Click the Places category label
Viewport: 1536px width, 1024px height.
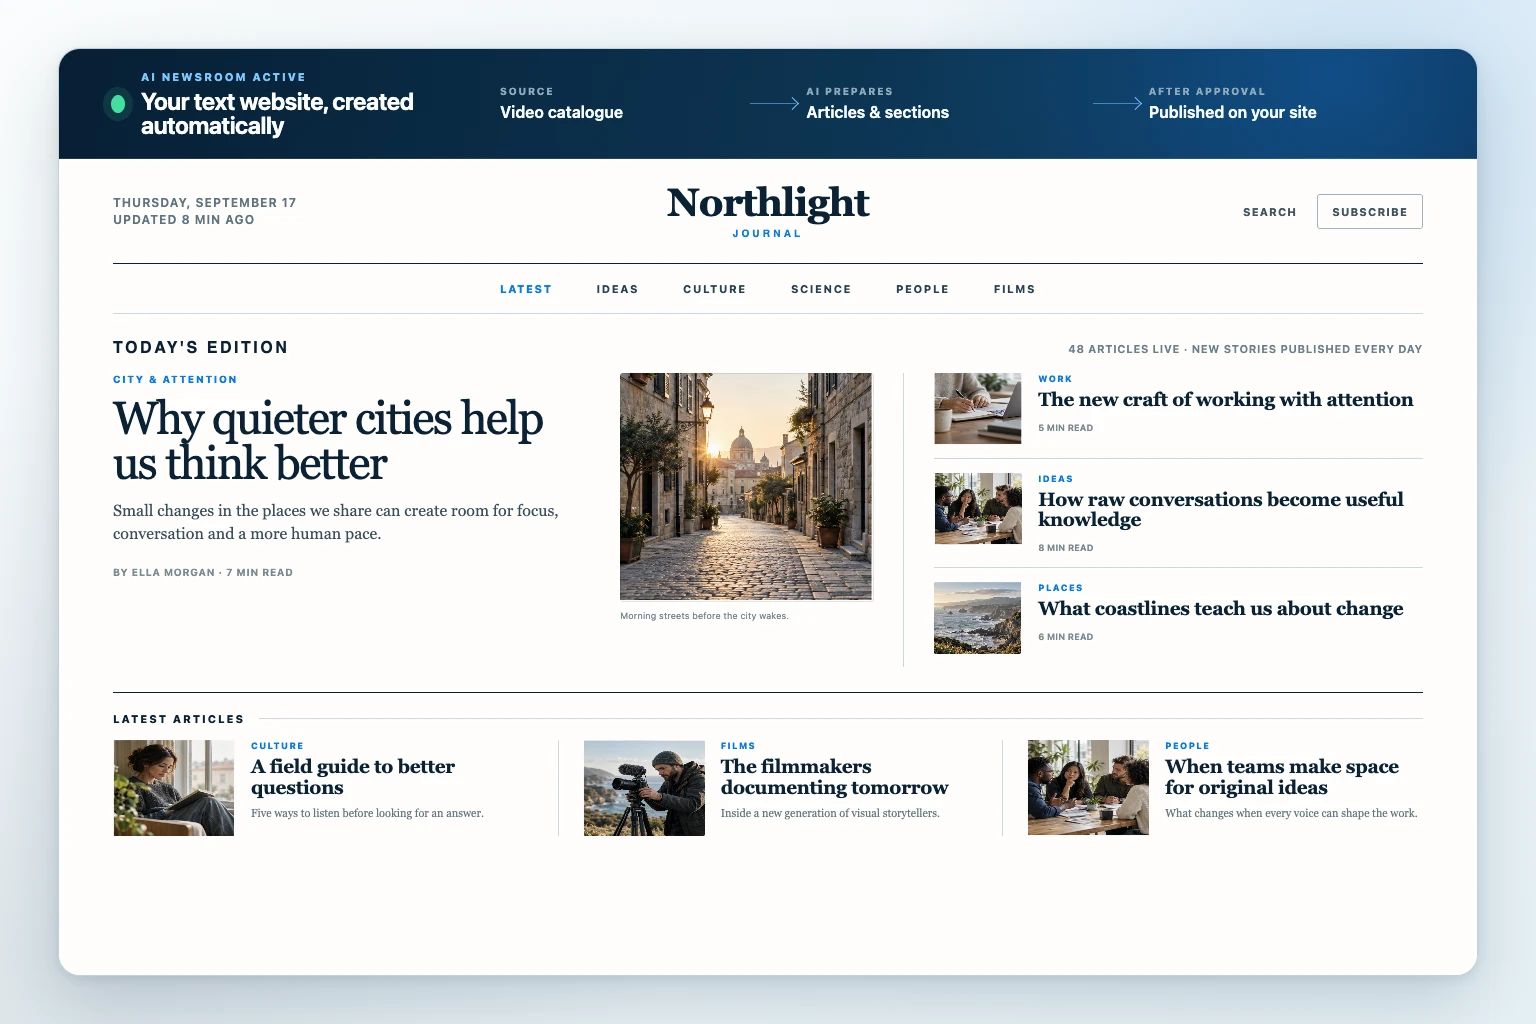(x=1060, y=588)
